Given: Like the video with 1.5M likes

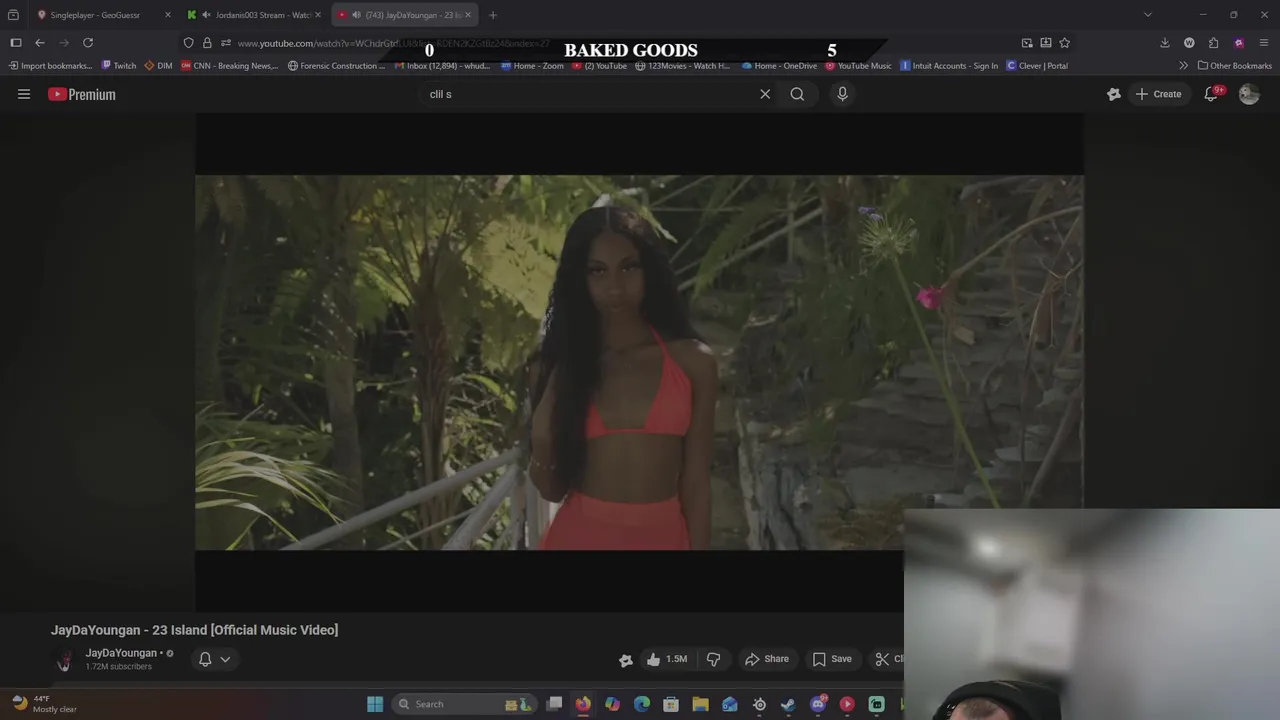Looking at the screenshot, I should point(666,659).
